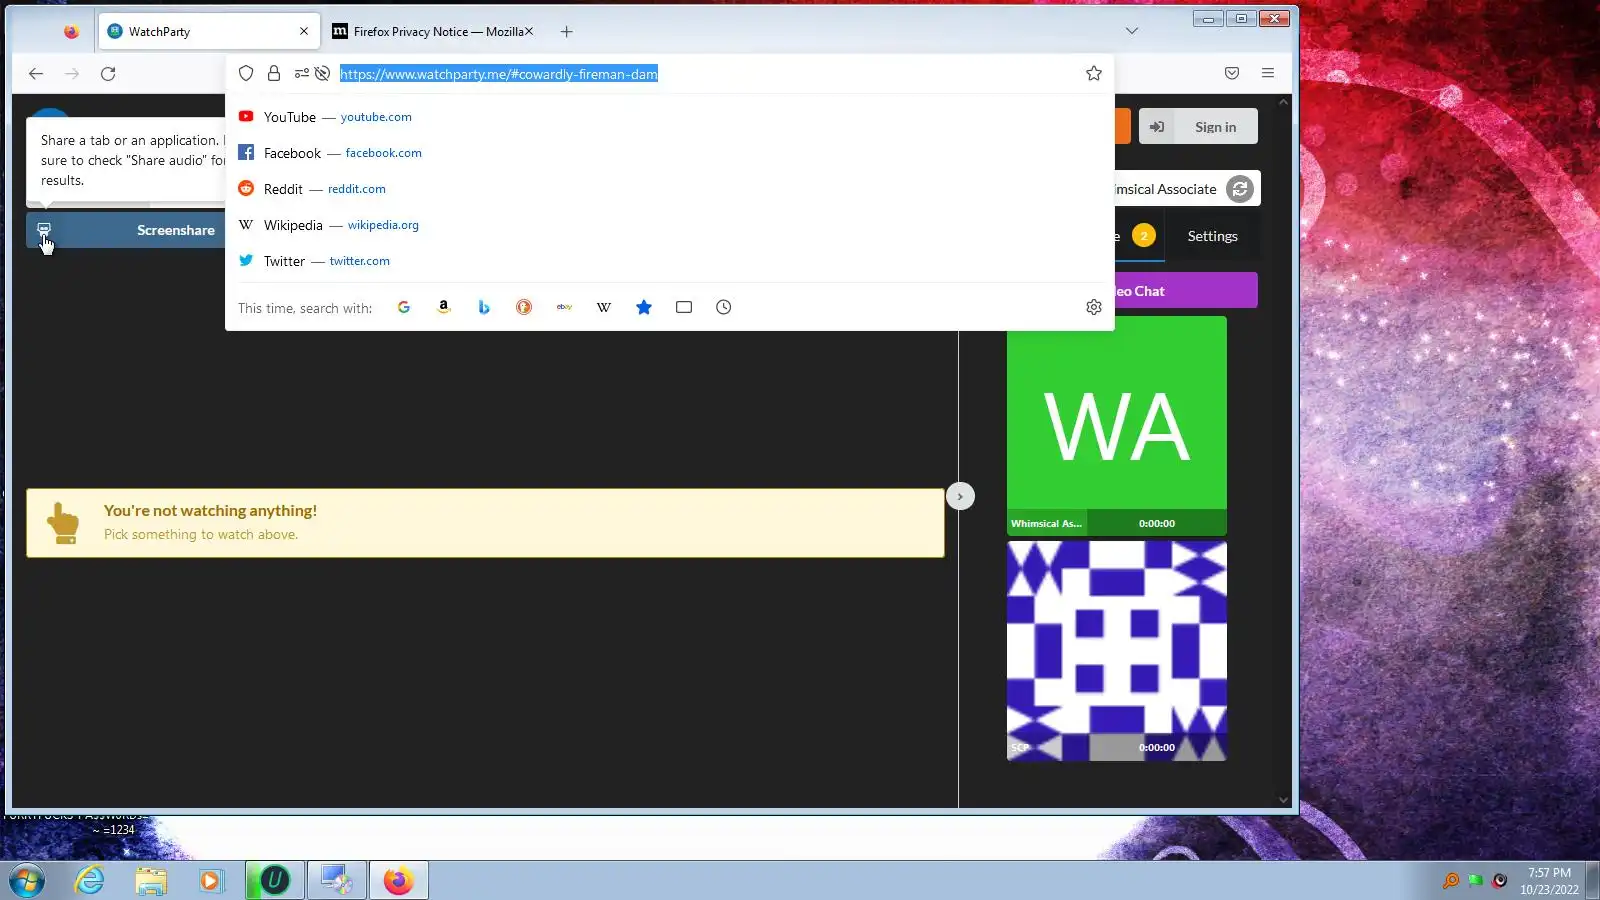The width and height of the screenshot is (1600, 900).
Task: Click the autoplay blocked icon in address bar
Action: pyautogui.click(x=322, y=73)
